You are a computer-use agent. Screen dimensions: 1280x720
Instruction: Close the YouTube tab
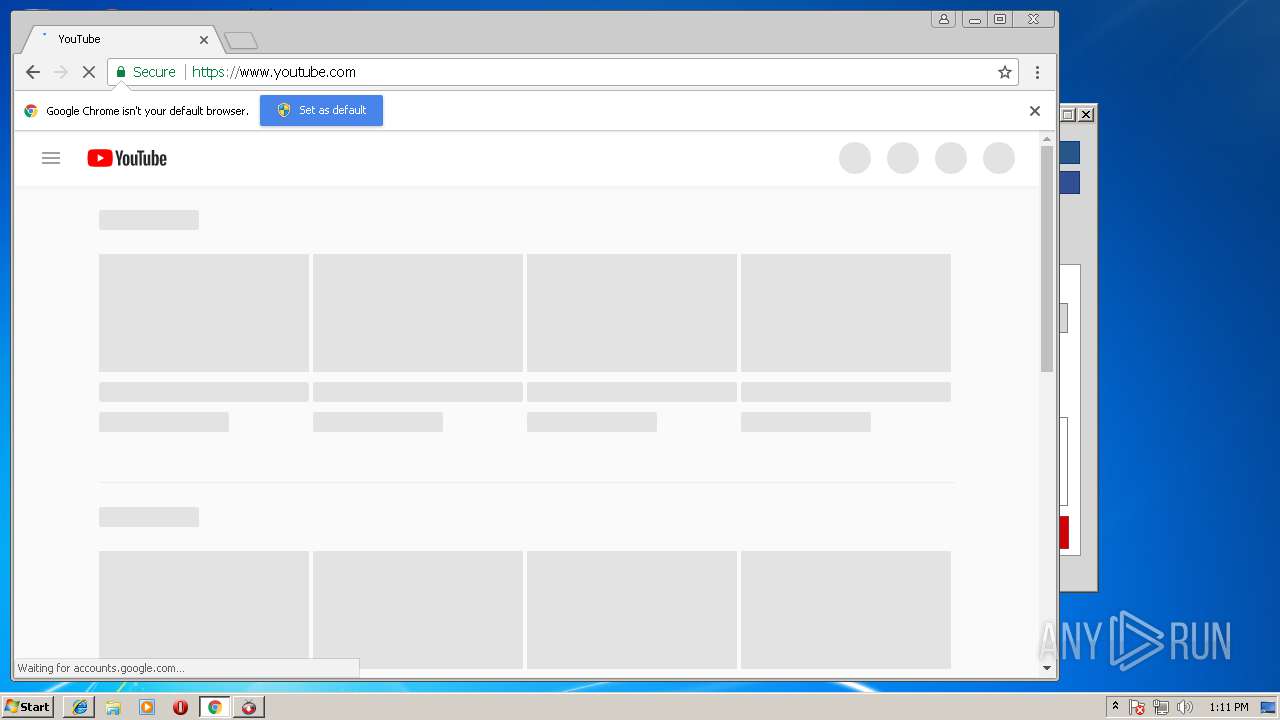[x=204, y=40]
